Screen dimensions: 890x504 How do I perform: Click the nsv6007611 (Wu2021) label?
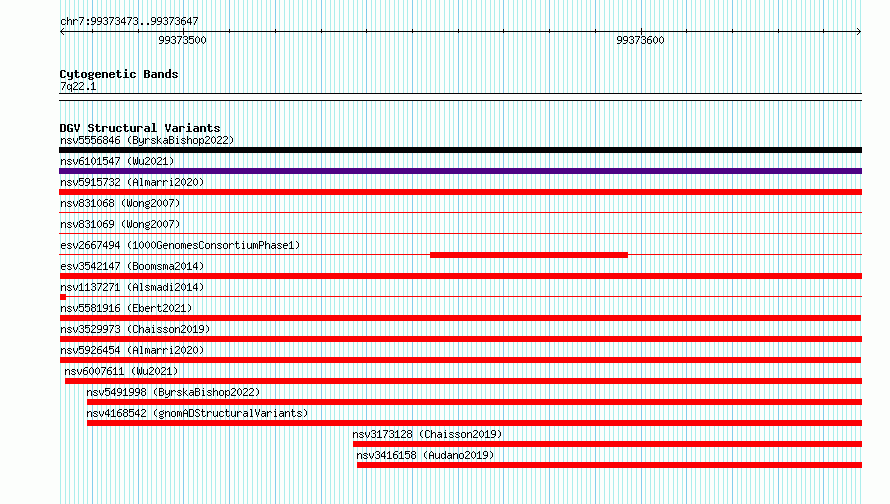pyautogui.click(x=121, y=371)
